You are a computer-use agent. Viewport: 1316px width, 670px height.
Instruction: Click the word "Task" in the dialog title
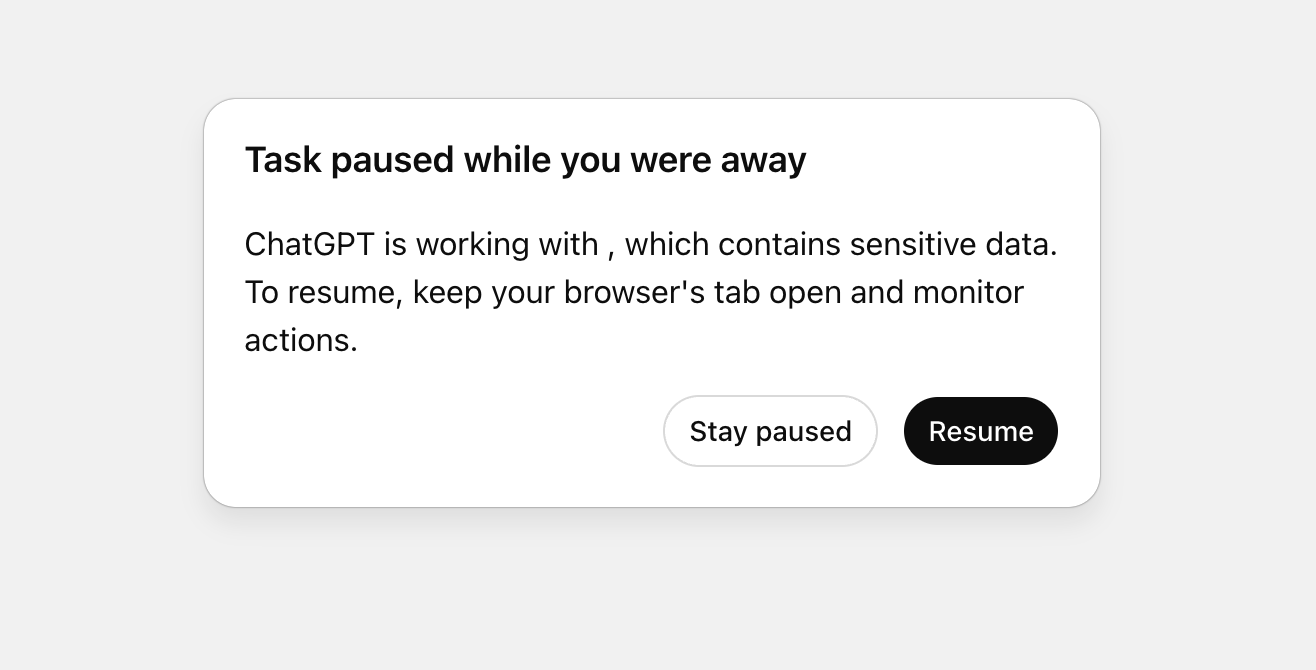tap(283, 160)
